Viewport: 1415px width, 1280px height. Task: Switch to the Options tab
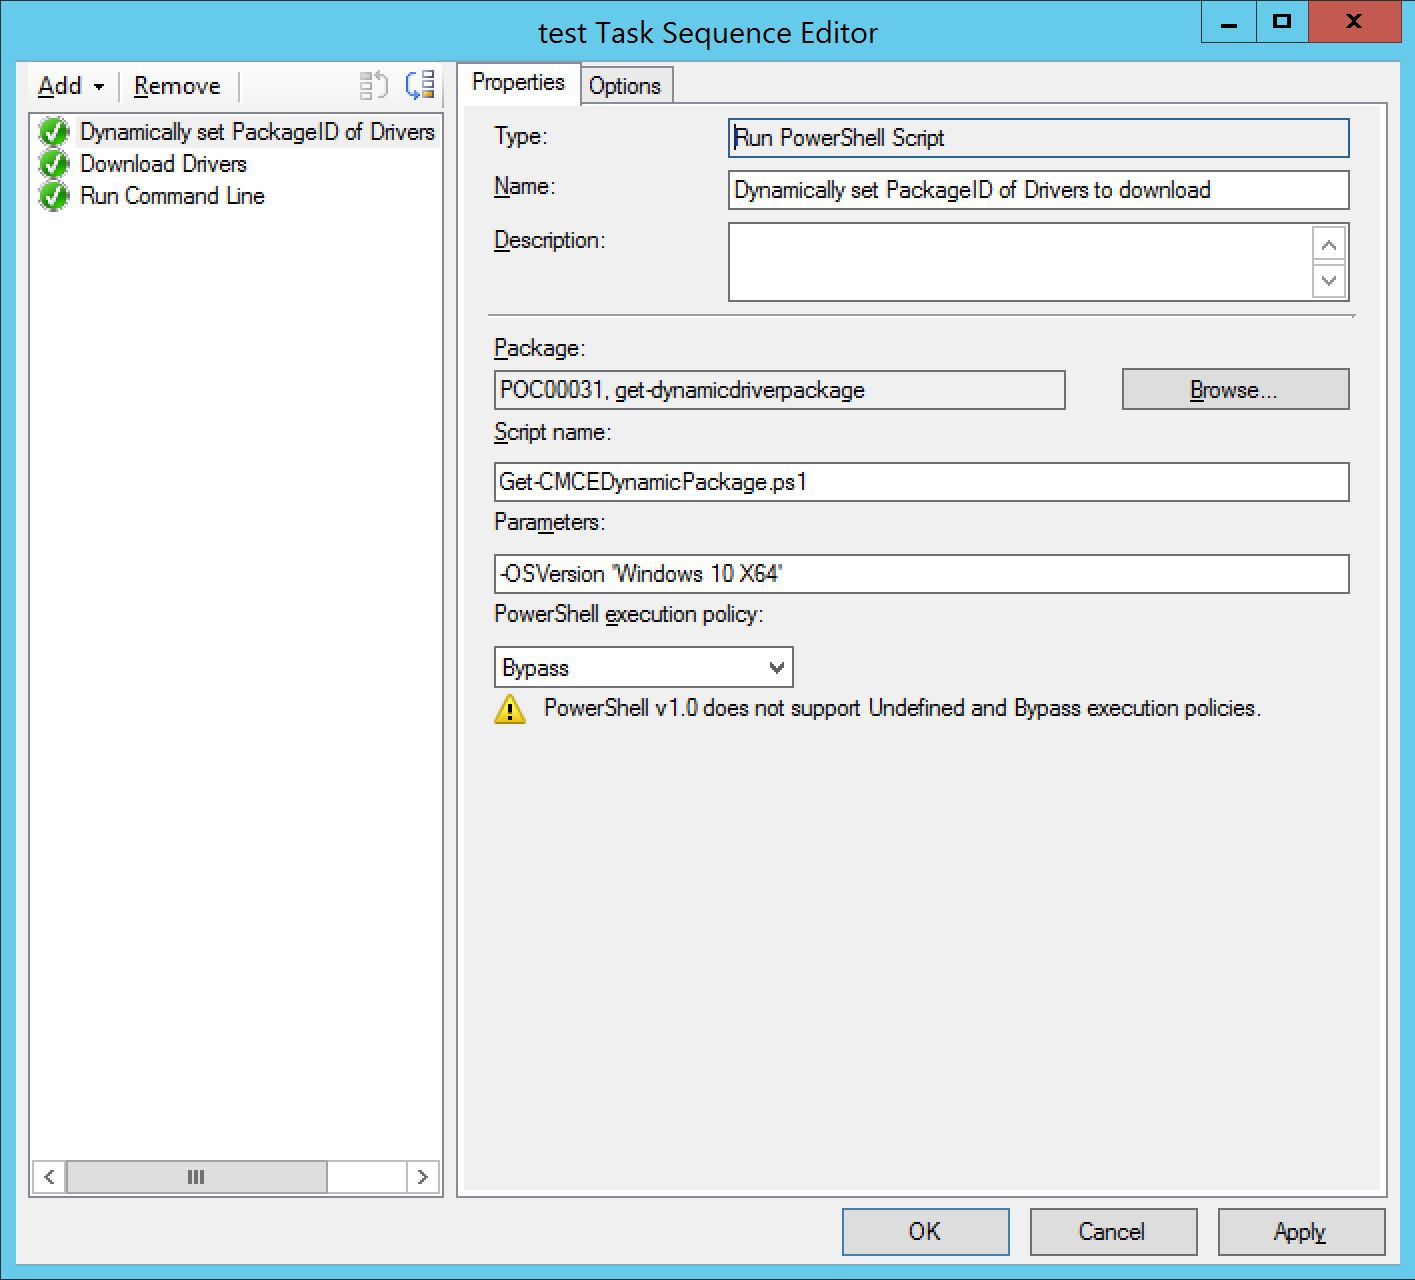(625, 86)
